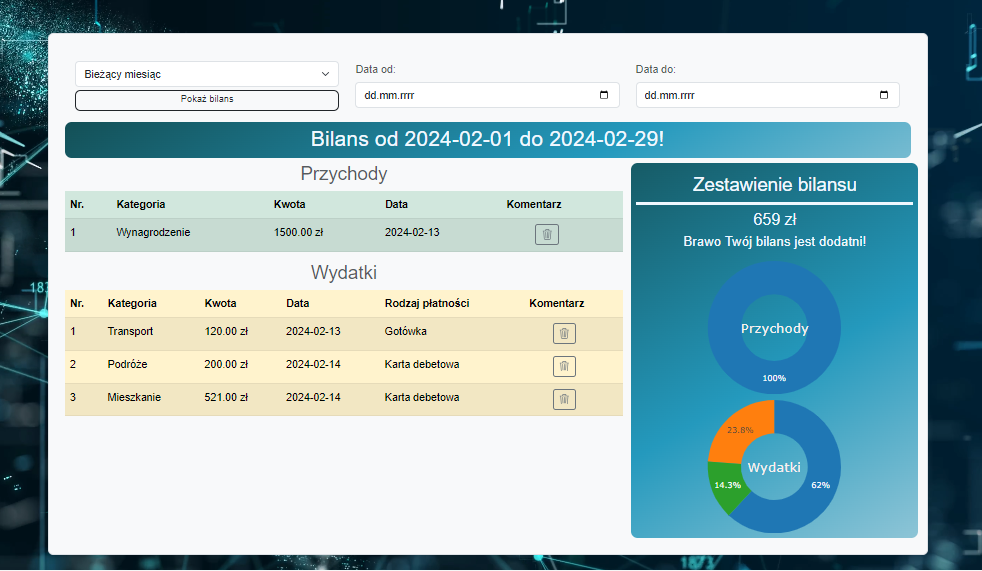Click the 'Bilans od 2024-02-01' header banner
Viewport: 982px width, 571px height.
(x=487, y=140)
